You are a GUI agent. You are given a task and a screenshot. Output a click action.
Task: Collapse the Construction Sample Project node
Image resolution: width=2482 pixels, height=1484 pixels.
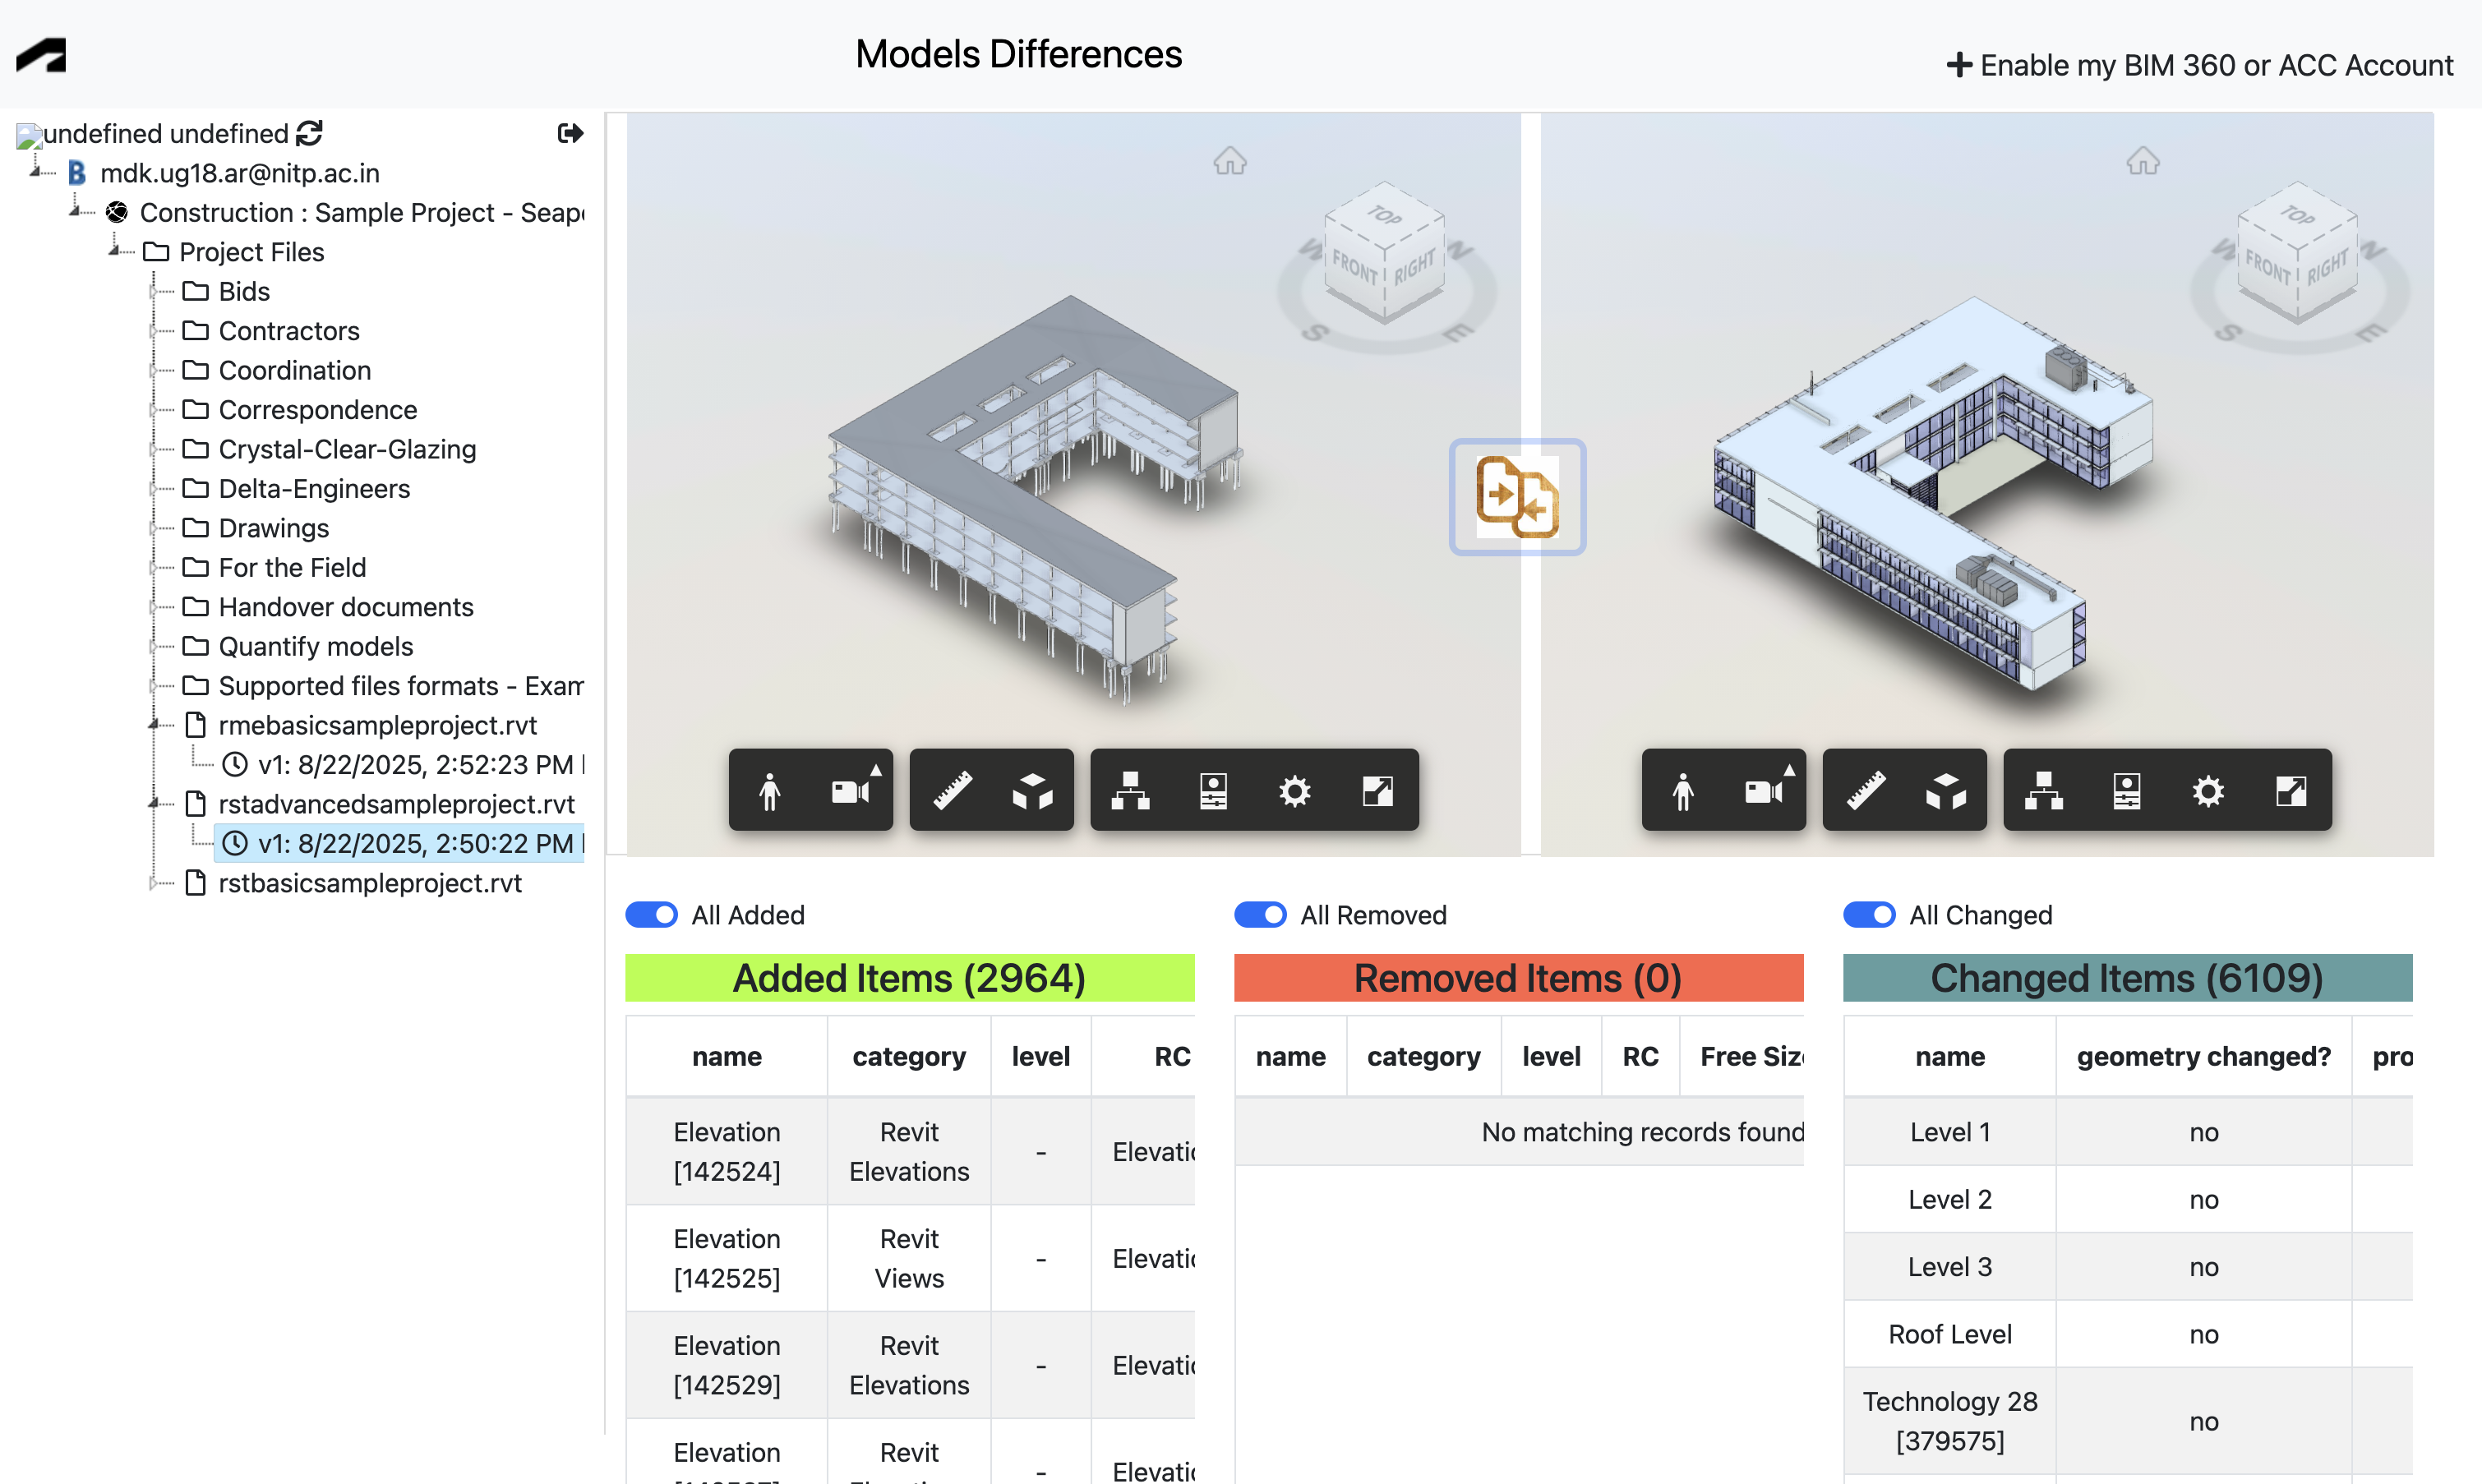76,212
